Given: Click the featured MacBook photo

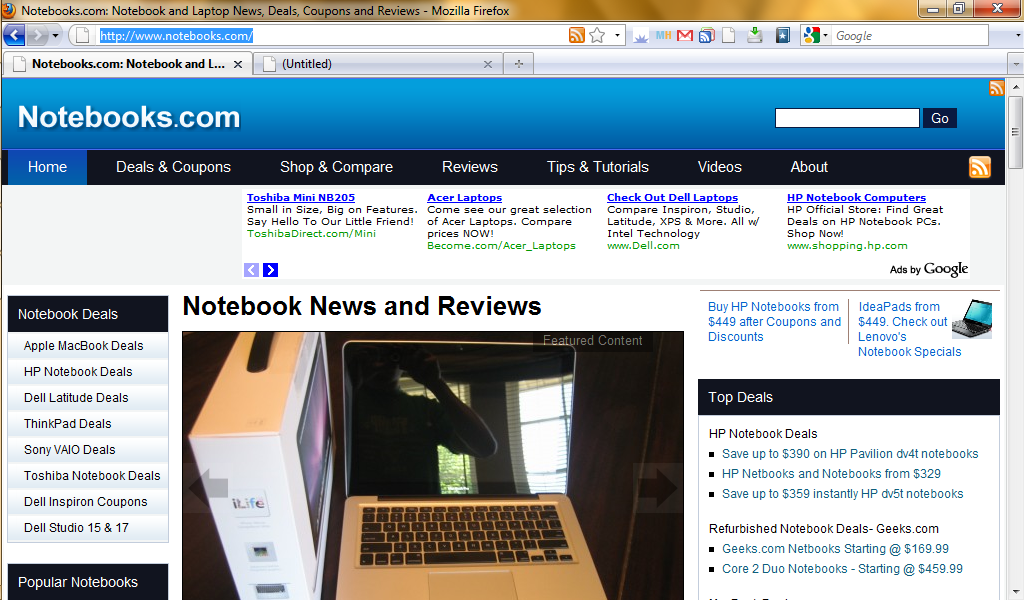Looking at the screenshot, I should click(x=433, y=466).
